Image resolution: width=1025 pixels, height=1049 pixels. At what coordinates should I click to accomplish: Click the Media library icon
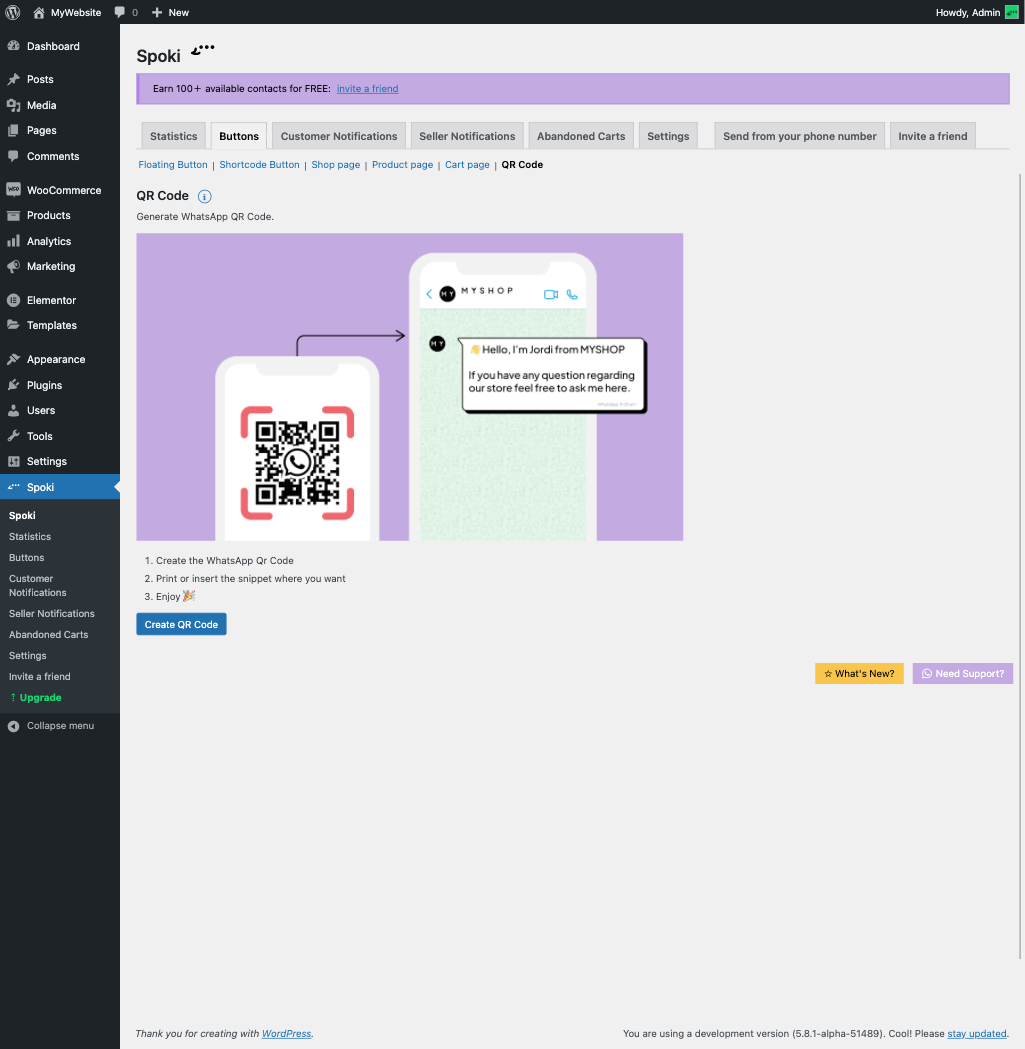click(13, 105)
